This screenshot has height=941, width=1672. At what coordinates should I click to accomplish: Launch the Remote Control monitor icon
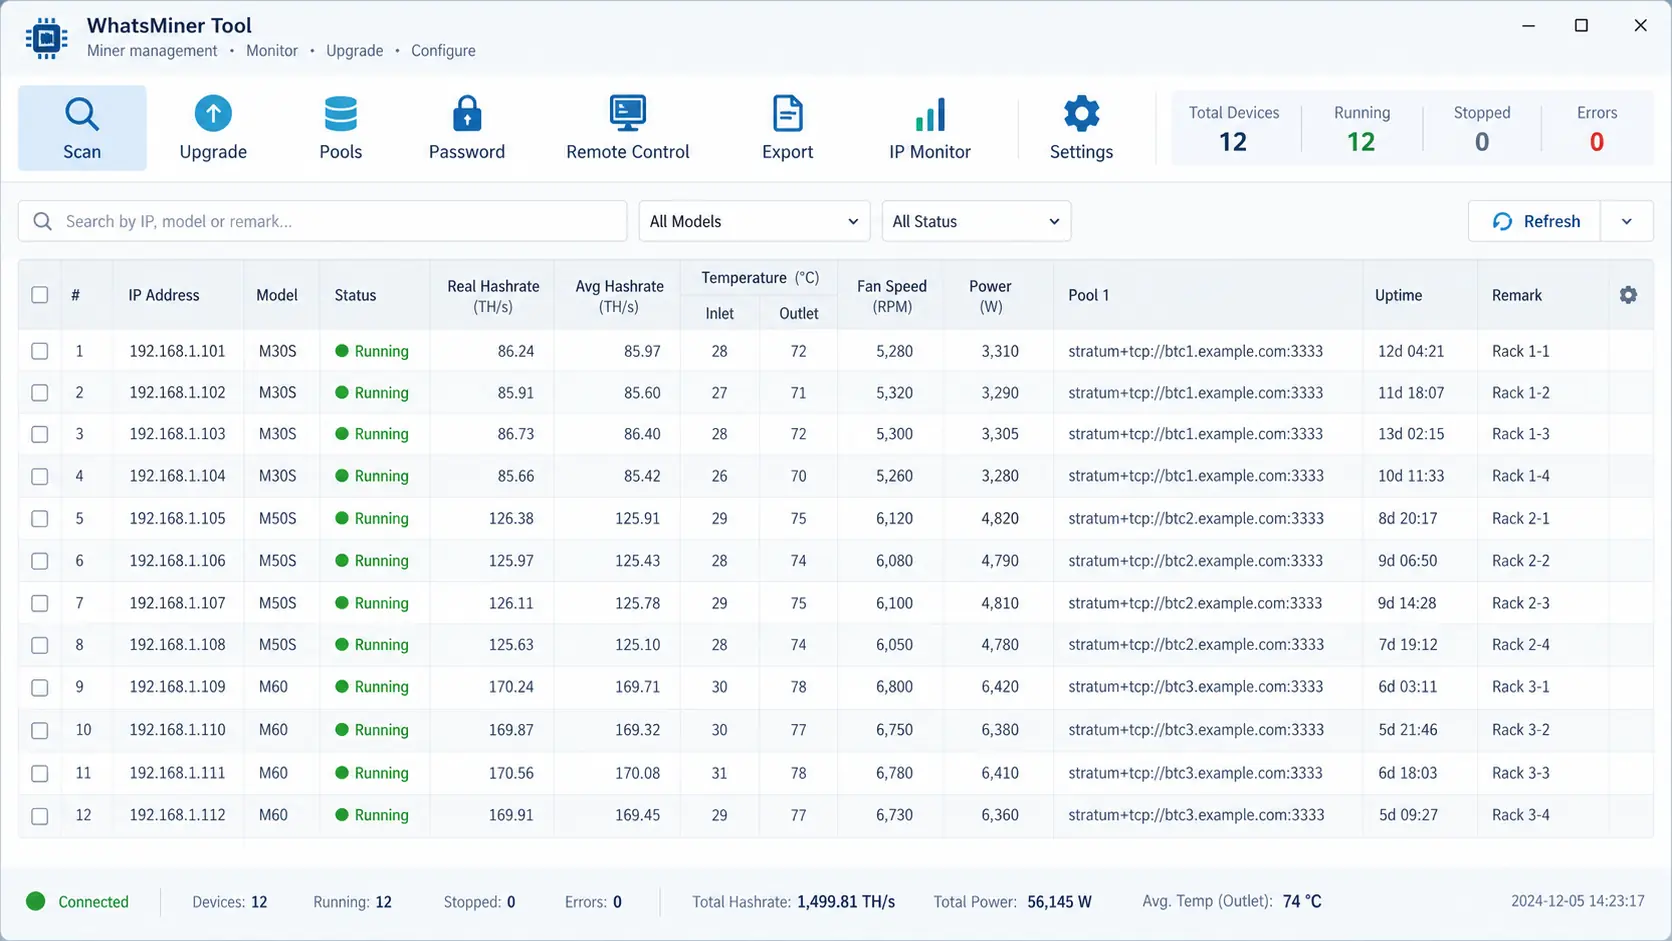click(x=628, y=113)
